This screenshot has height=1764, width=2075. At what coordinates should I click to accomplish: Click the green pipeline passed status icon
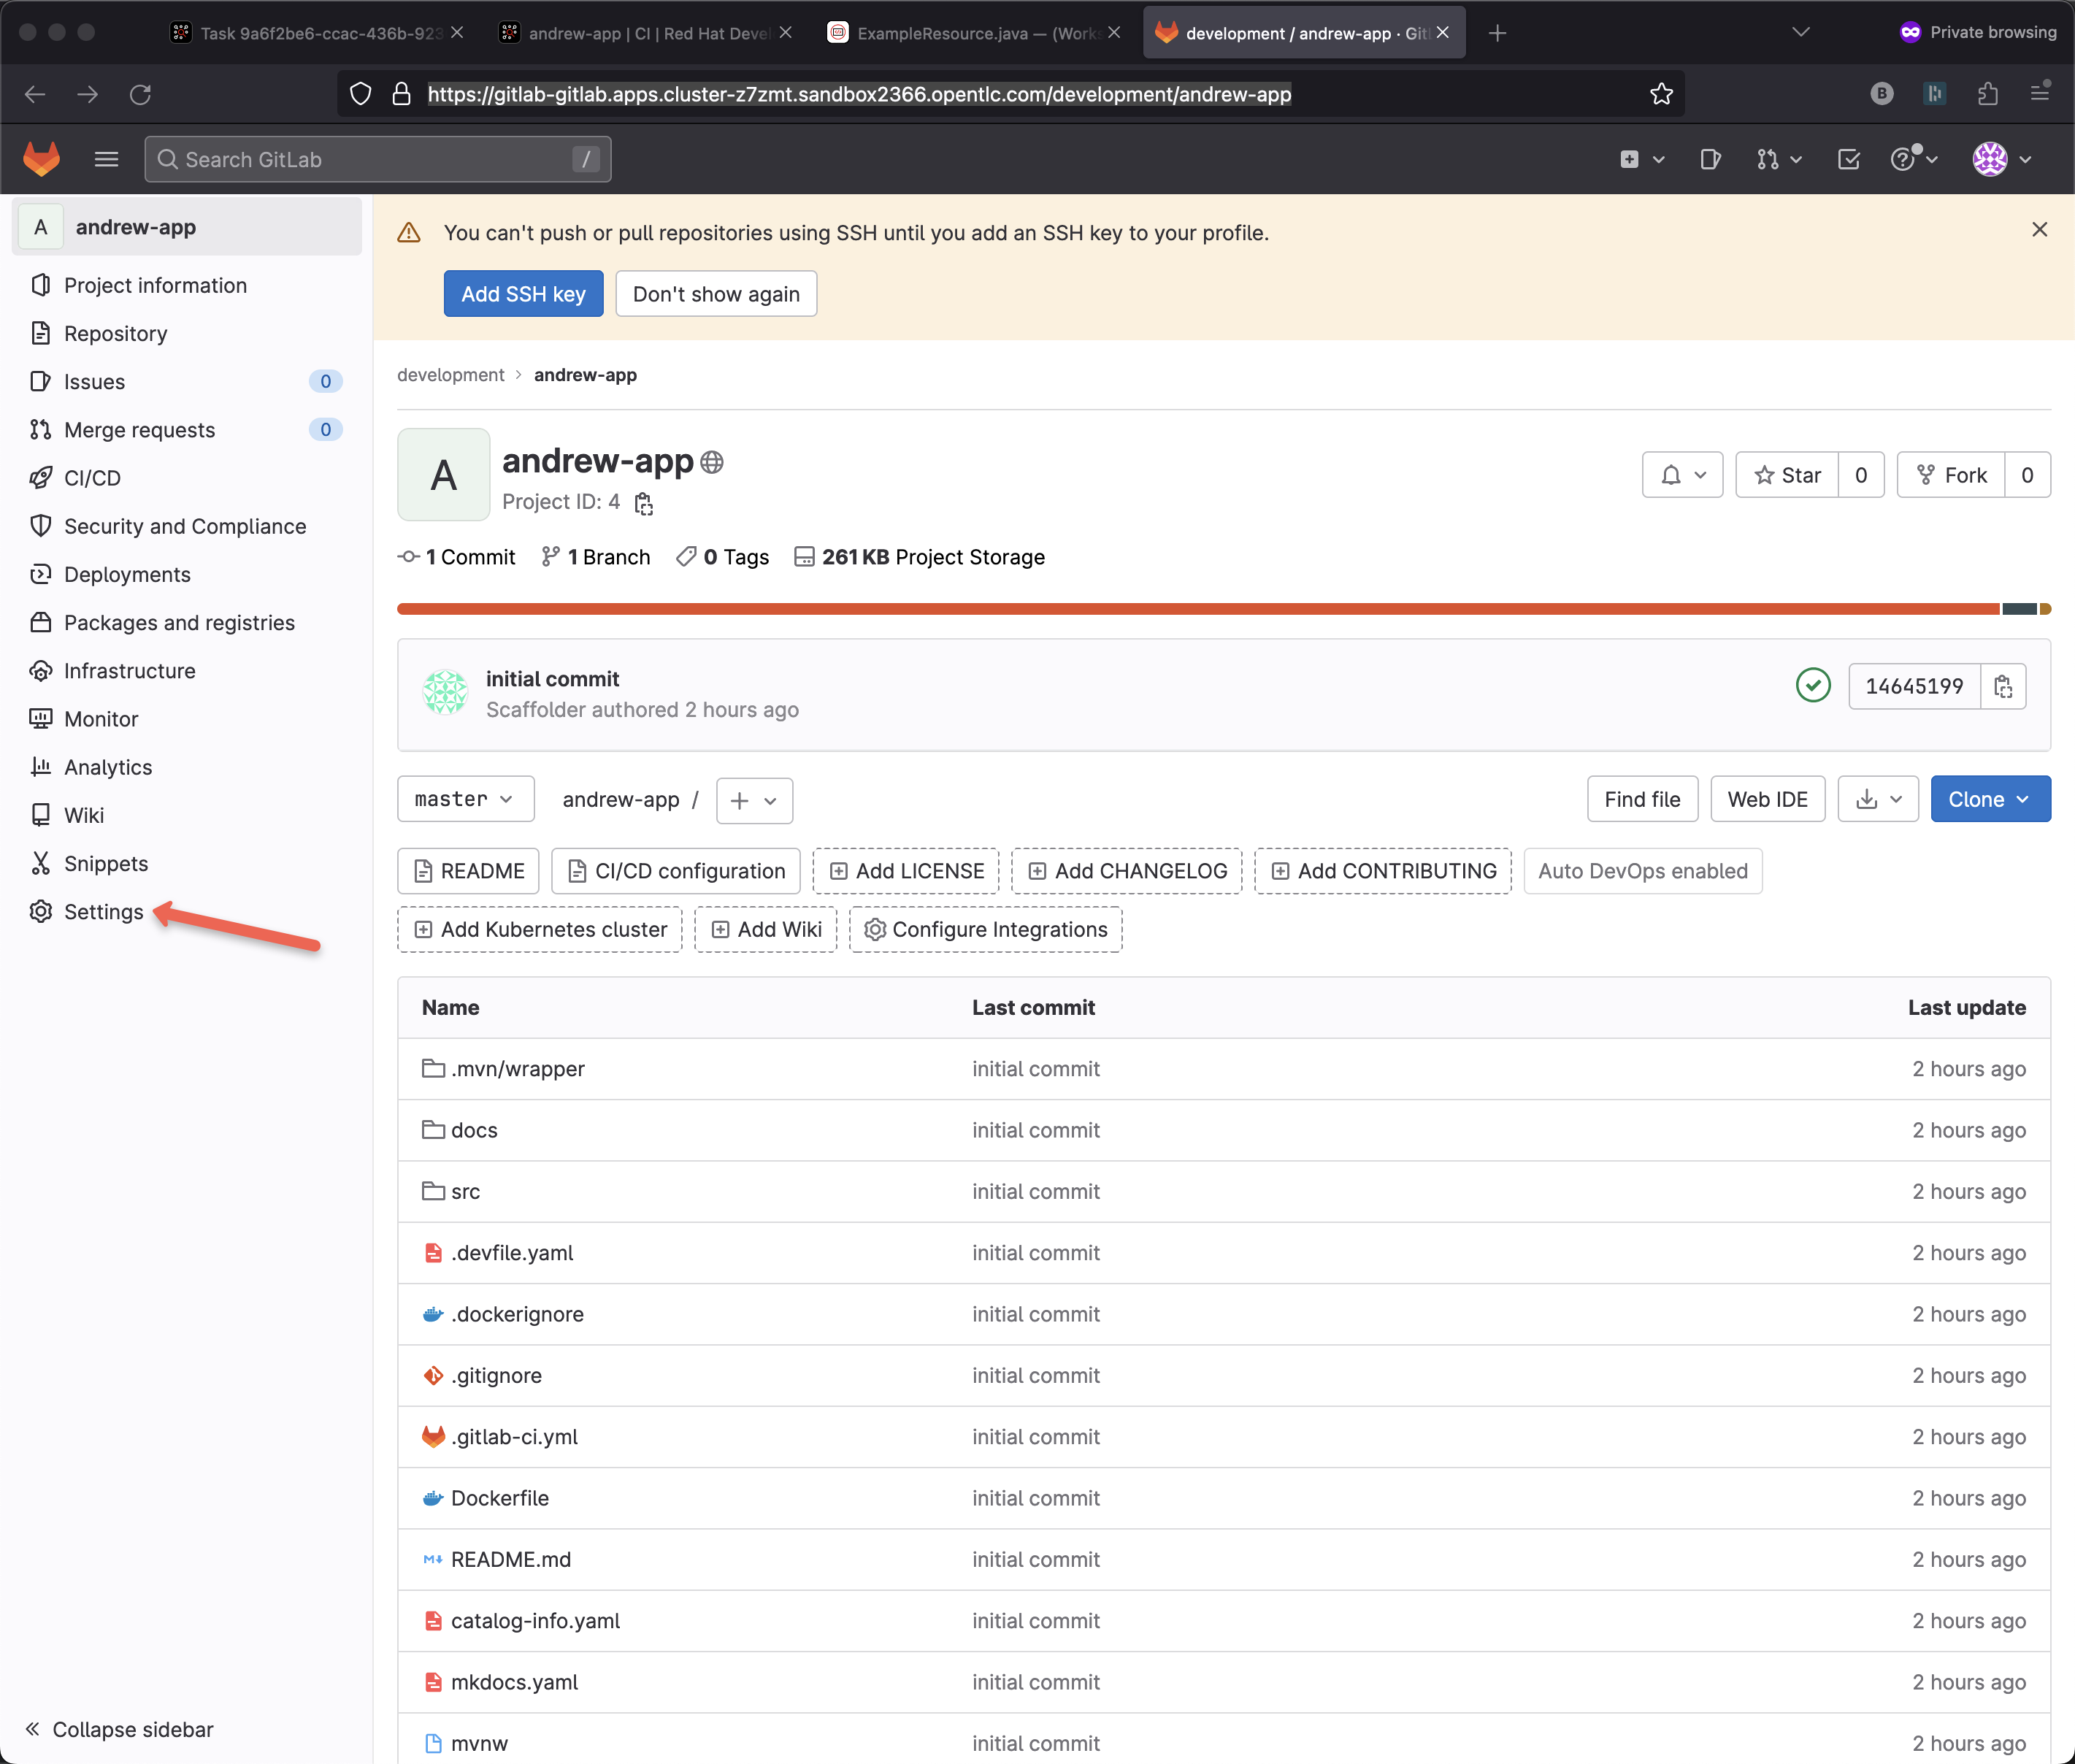pyautogui.click(x=1813, y=686)
